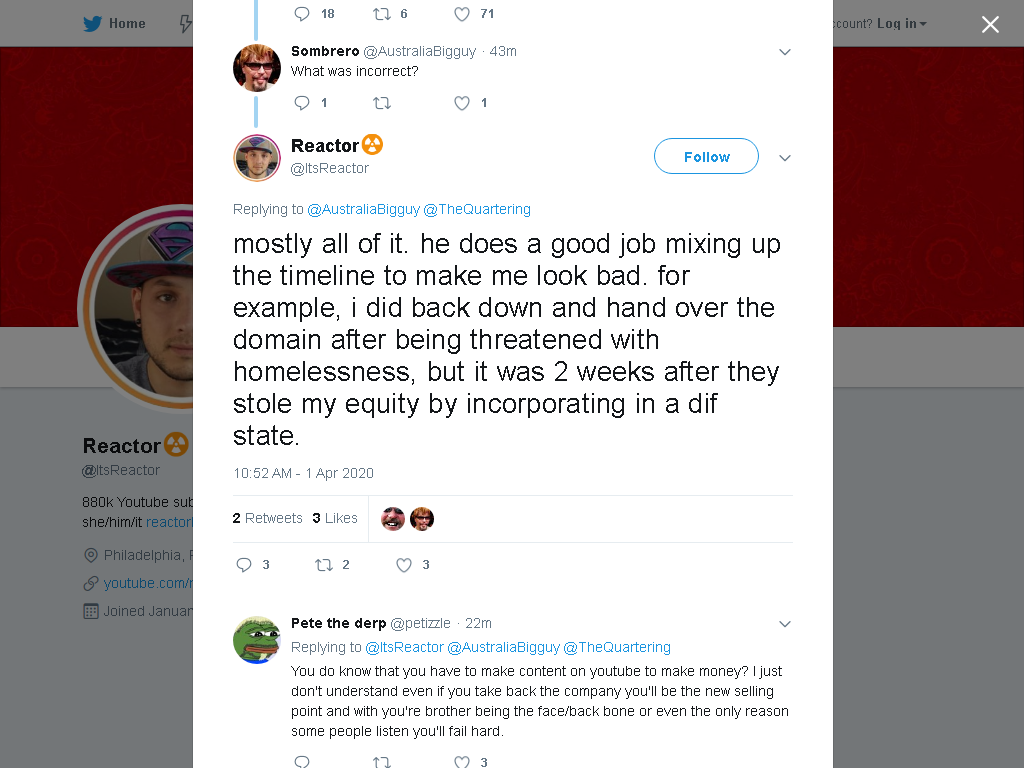Close the tweet overlay with X
Viewport: 1024px width, 768px height.
click(x=990, y=24)
